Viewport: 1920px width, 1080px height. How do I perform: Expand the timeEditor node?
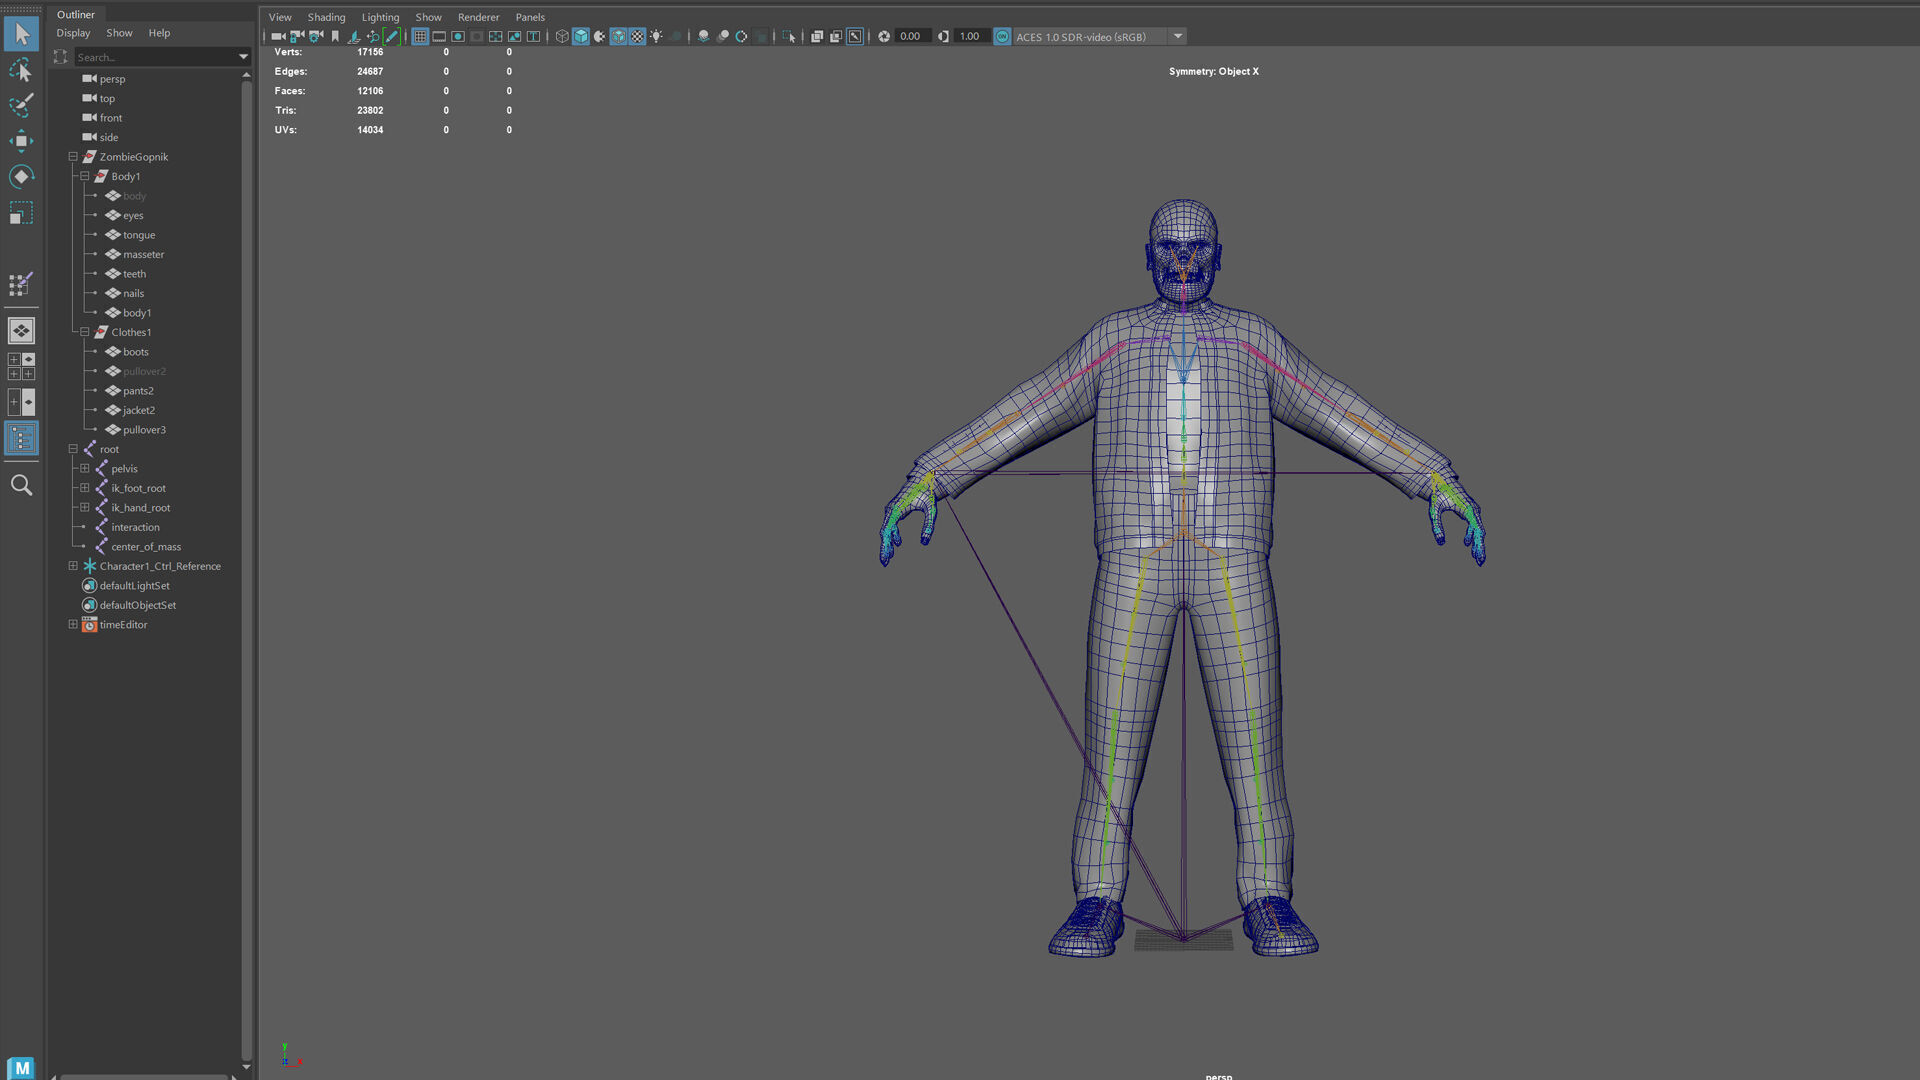click(x=73, y=624)
